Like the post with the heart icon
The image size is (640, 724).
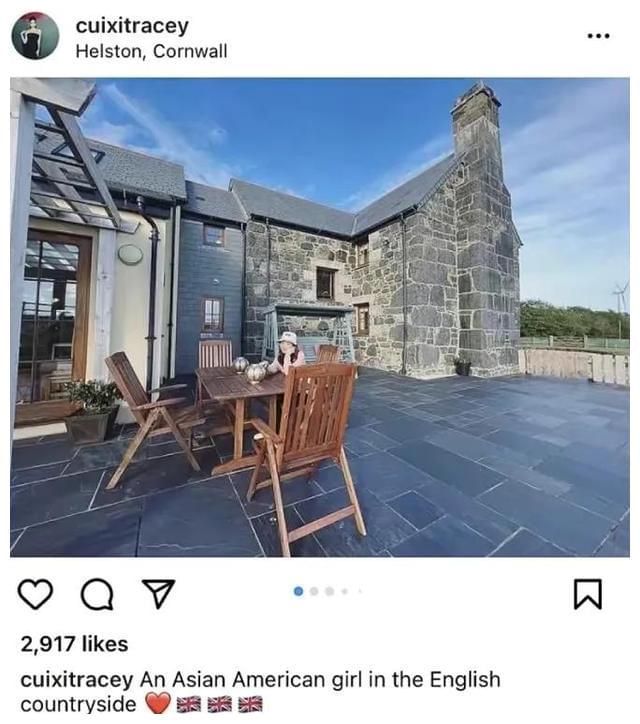pos(35,594)
